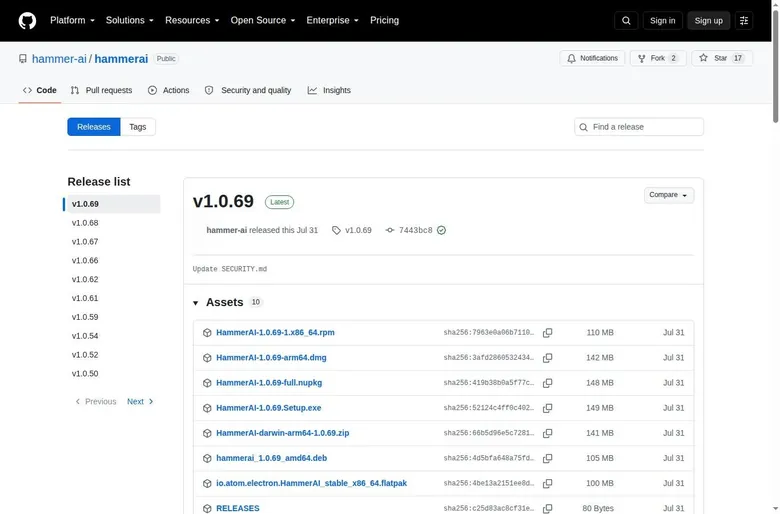The height and width of the screenshot is (514, 780).
Task: Expand the Resources menu
Action: (x=192, y=20)
